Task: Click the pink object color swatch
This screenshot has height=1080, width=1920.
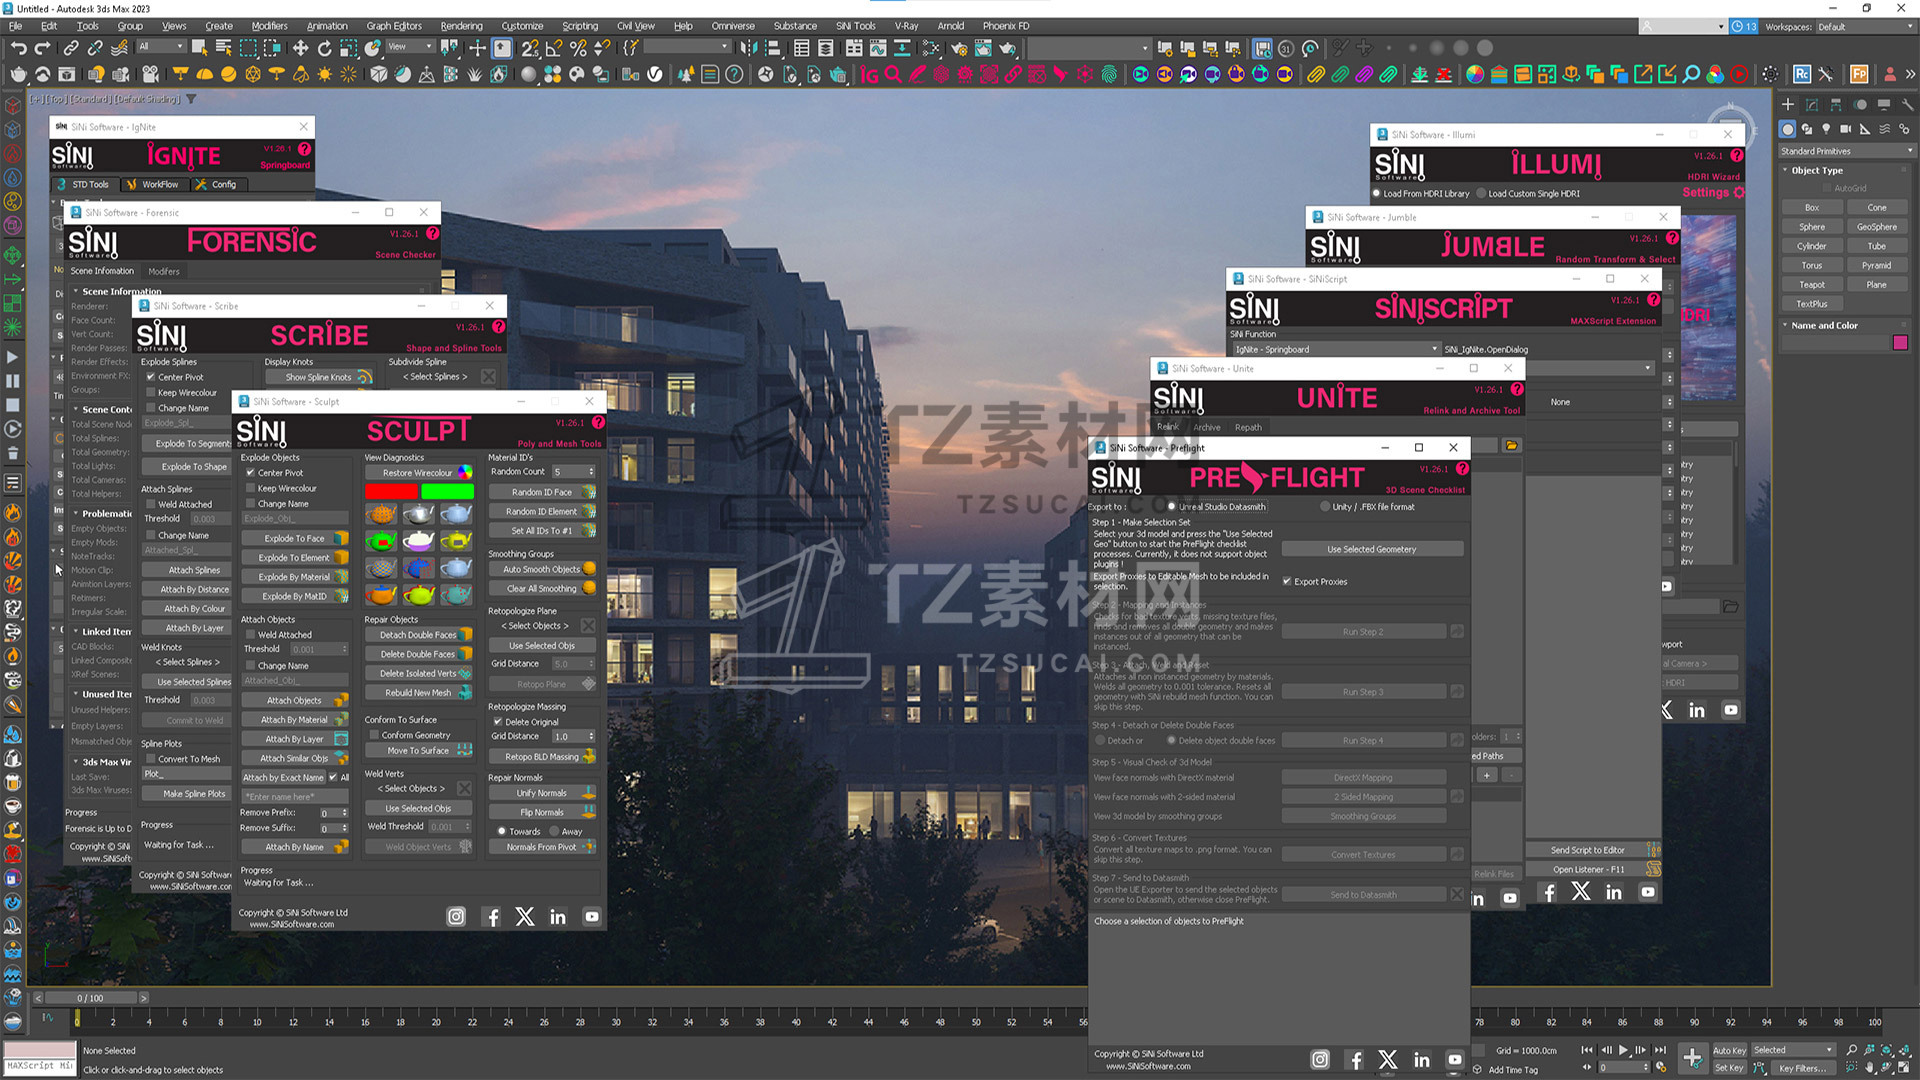Action: [x=1900, y=343]
